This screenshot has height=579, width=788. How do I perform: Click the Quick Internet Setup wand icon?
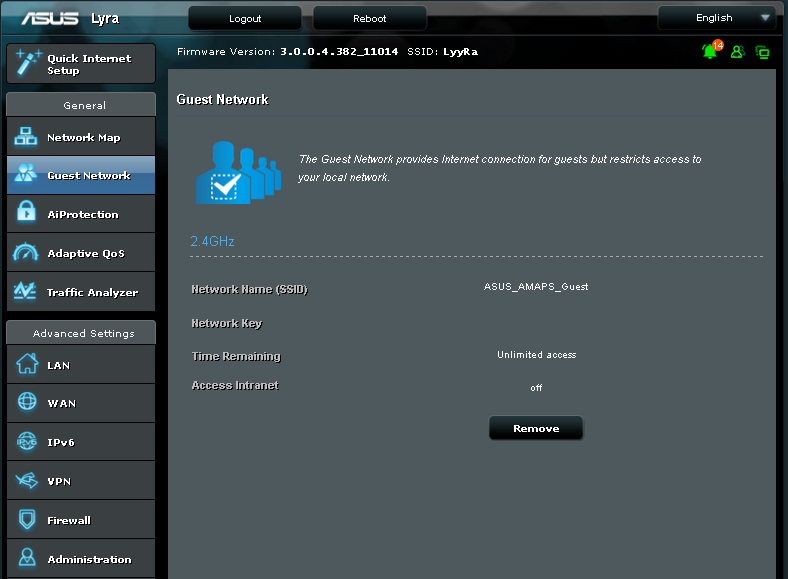[26, 64]
